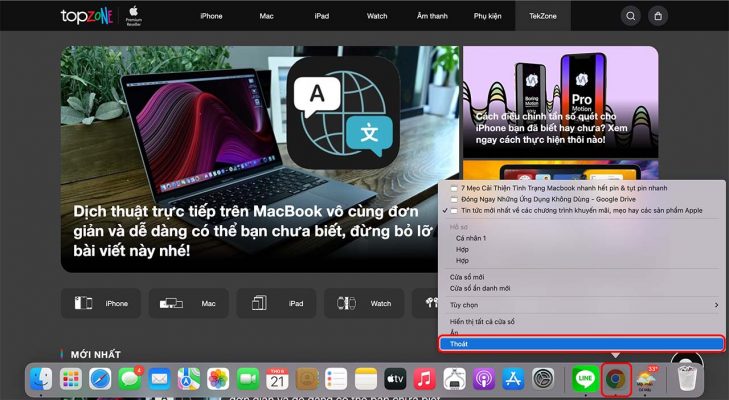Image resolution: width=729 pixels, height=400 pixels.
Task: Click the TopZone logo in the header
Action: click(84, 16)
